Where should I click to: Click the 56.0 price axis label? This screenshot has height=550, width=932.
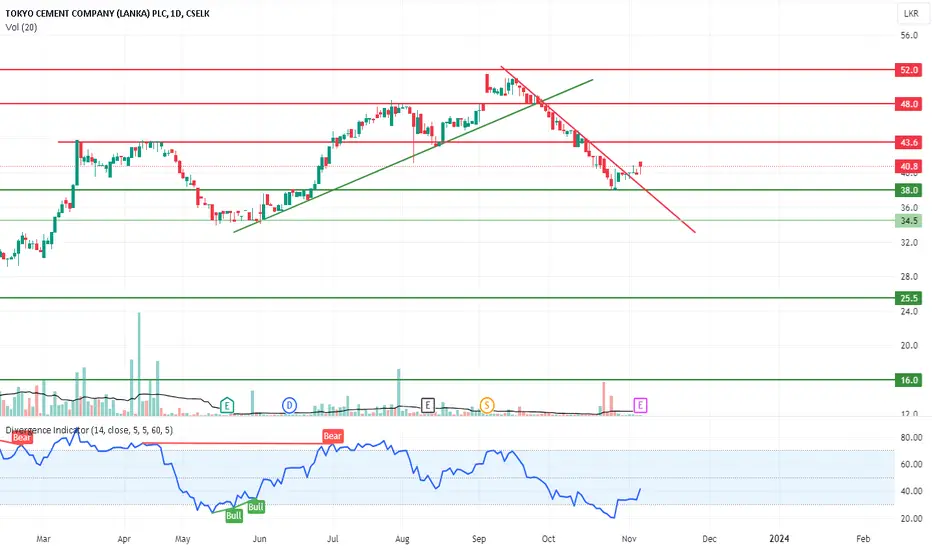tap(909, 35)
